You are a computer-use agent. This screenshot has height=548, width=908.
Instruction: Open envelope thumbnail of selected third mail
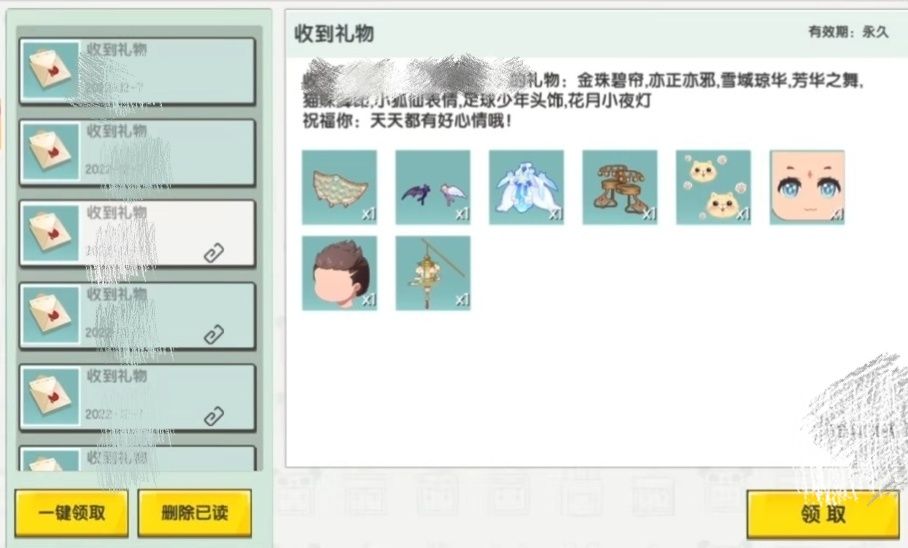(x=50, y=233)
